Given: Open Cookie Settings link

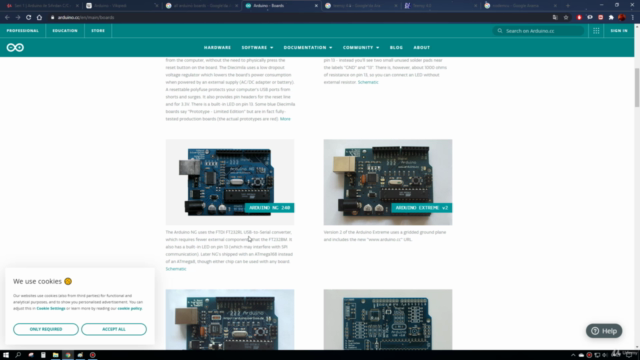Looking at the screenshot, I should tap(51, 309).
